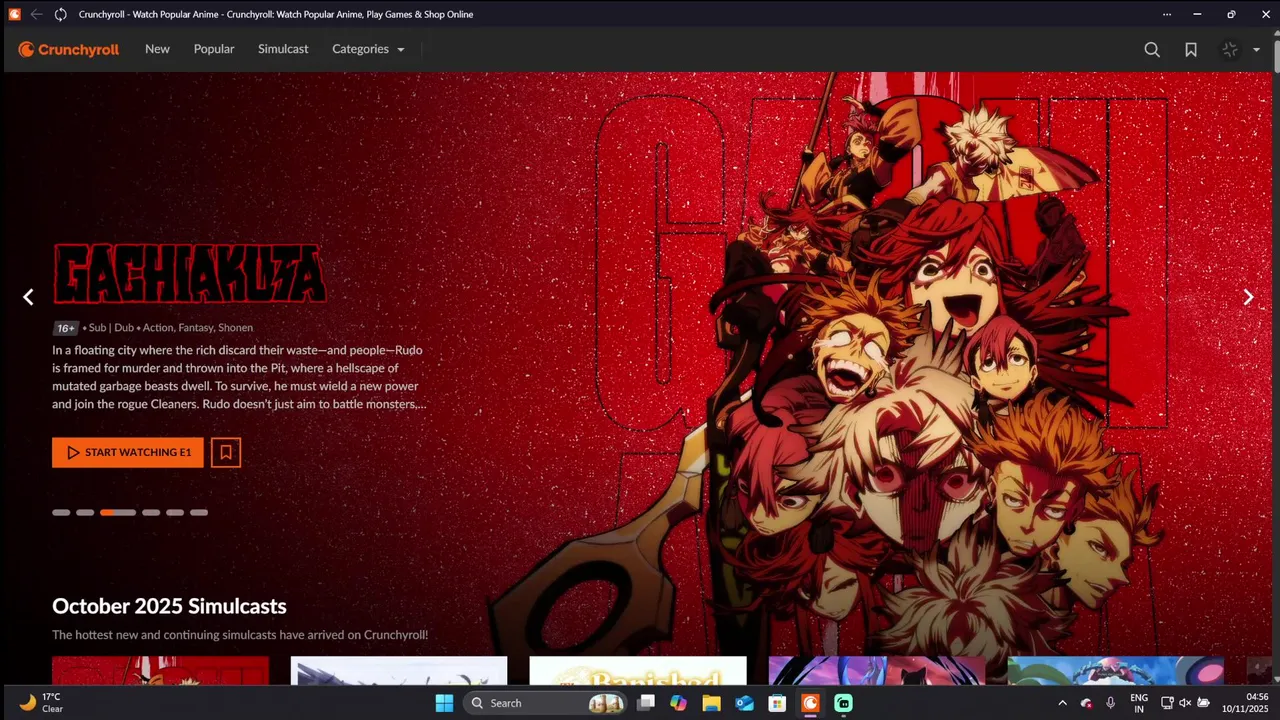Open the Banished simulcast thumbnail
Screen dimensions: 1280x720
tap(638, 671)
